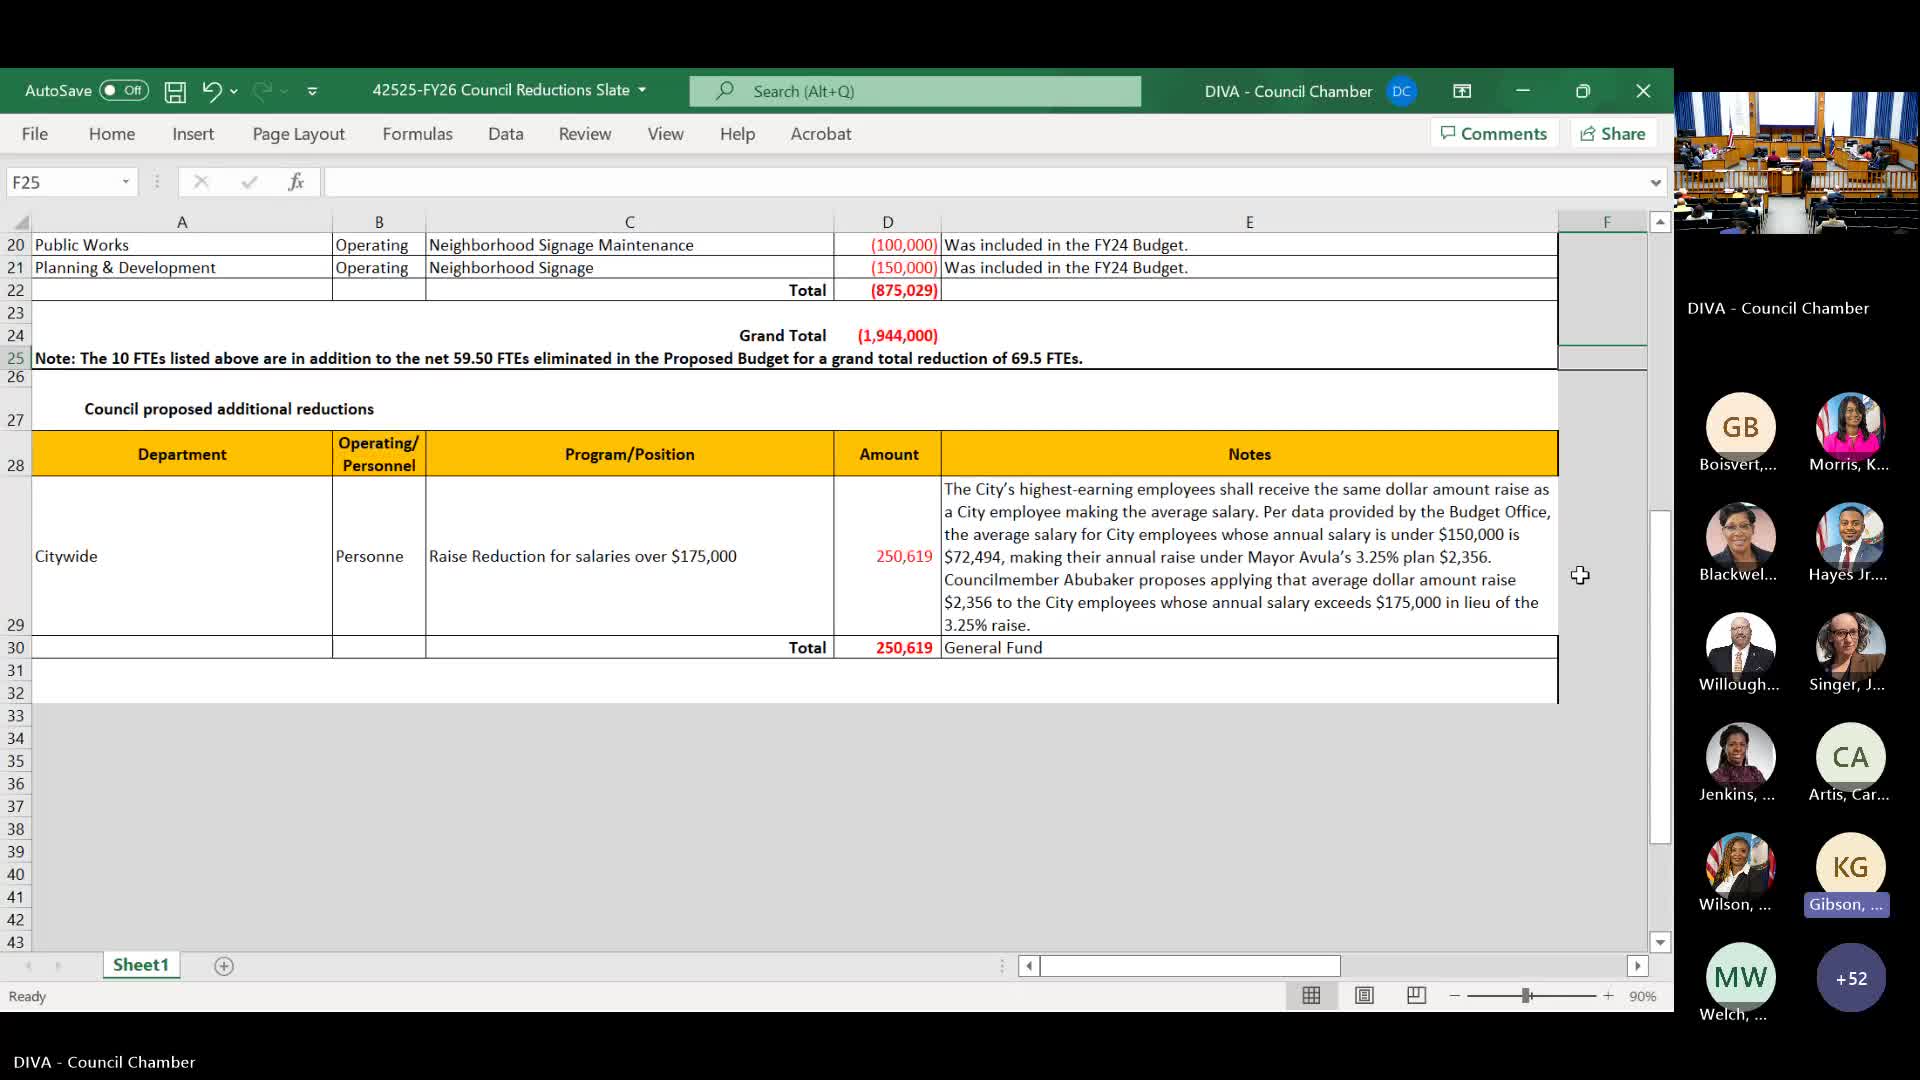1920x1080 pixels.
Task: Click the Save disk icon
Action: point(175,91)
